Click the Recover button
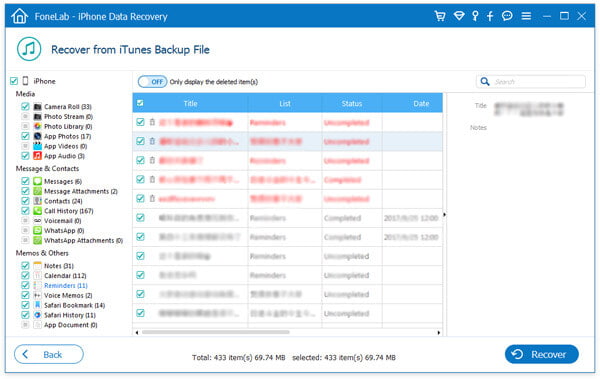 [541, 354]
